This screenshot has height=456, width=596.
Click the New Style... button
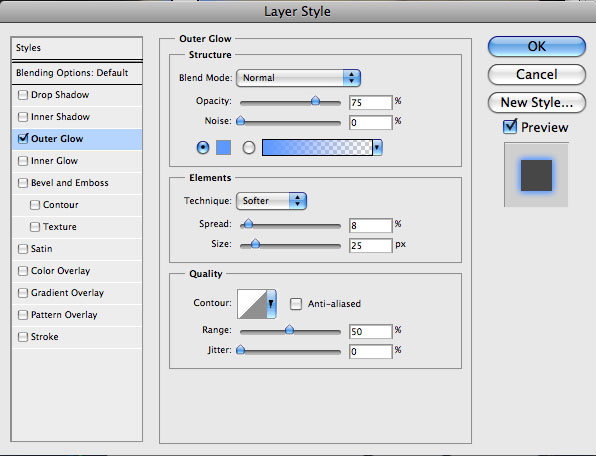click(536, 102)
